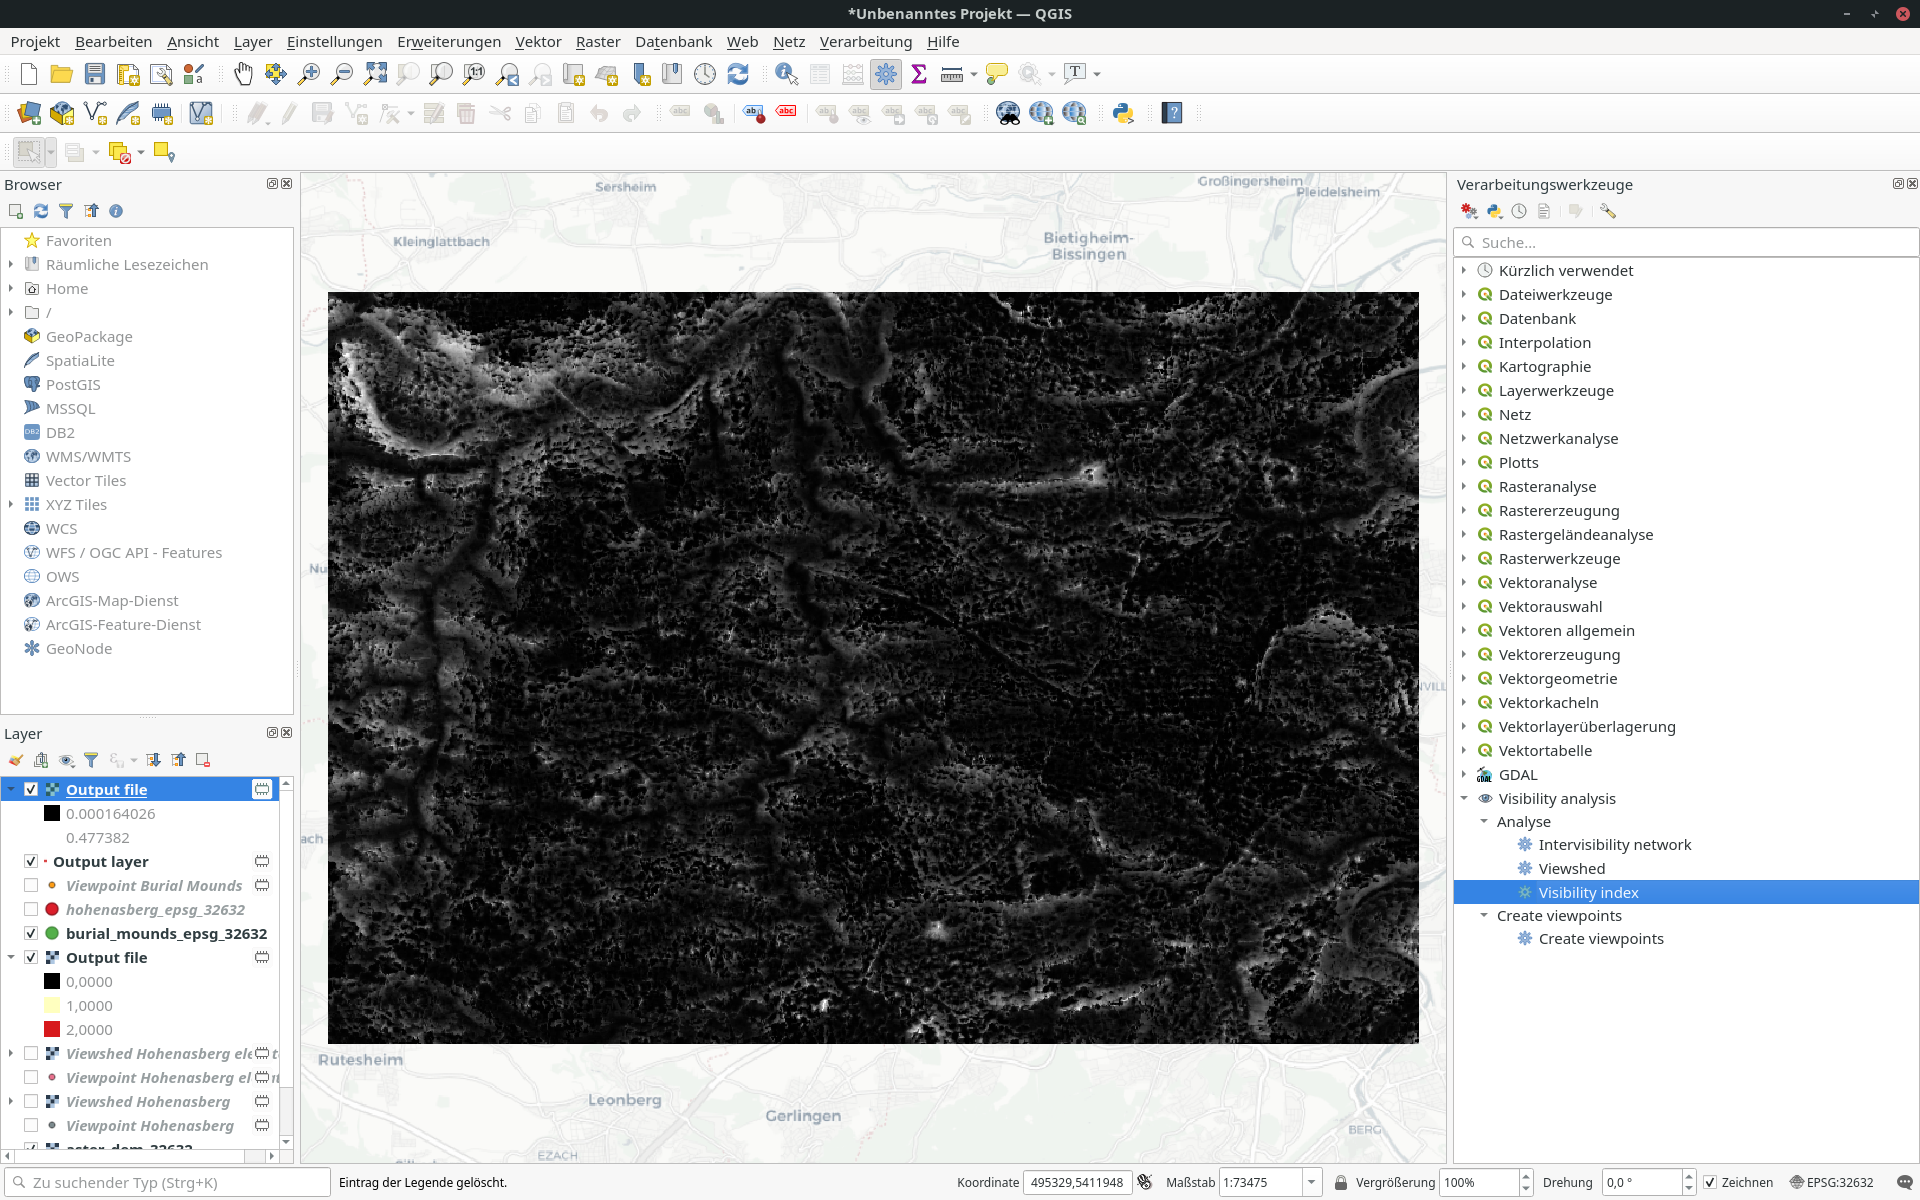
Task: Show Viewpoint Hohenasberg layer
Action: click(31, 1125)
